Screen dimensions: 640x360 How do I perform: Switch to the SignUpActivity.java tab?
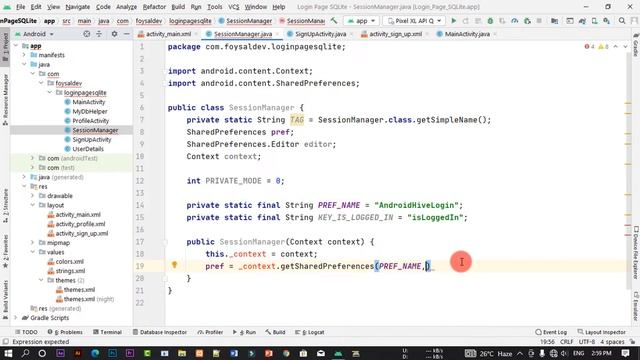320,34
